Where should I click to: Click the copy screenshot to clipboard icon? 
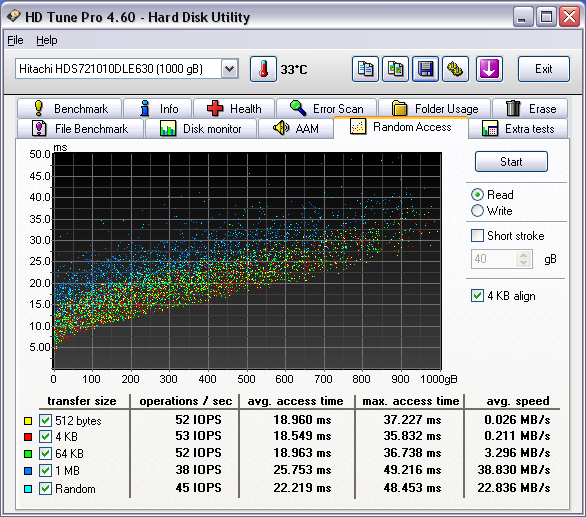click(395, 69)
